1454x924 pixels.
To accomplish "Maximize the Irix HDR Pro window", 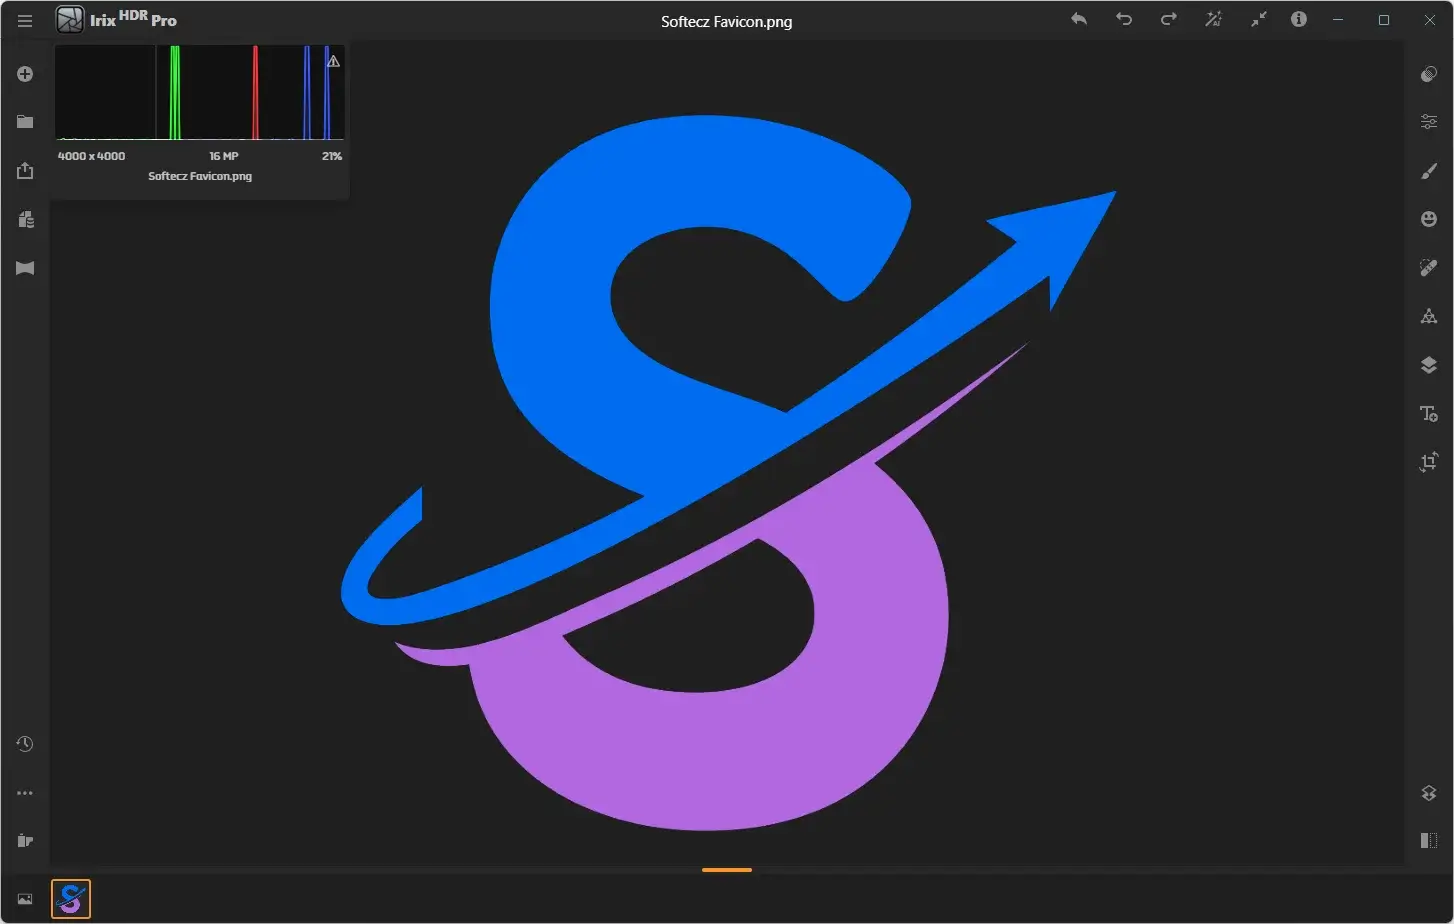I will tap(1384, 20).
